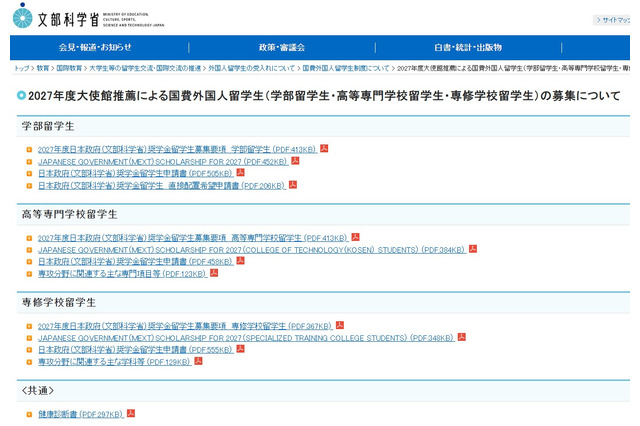Open 奨学金留学生申請書 PDF 458KB link
Screen dimensions: 640x426
point(136,262)
